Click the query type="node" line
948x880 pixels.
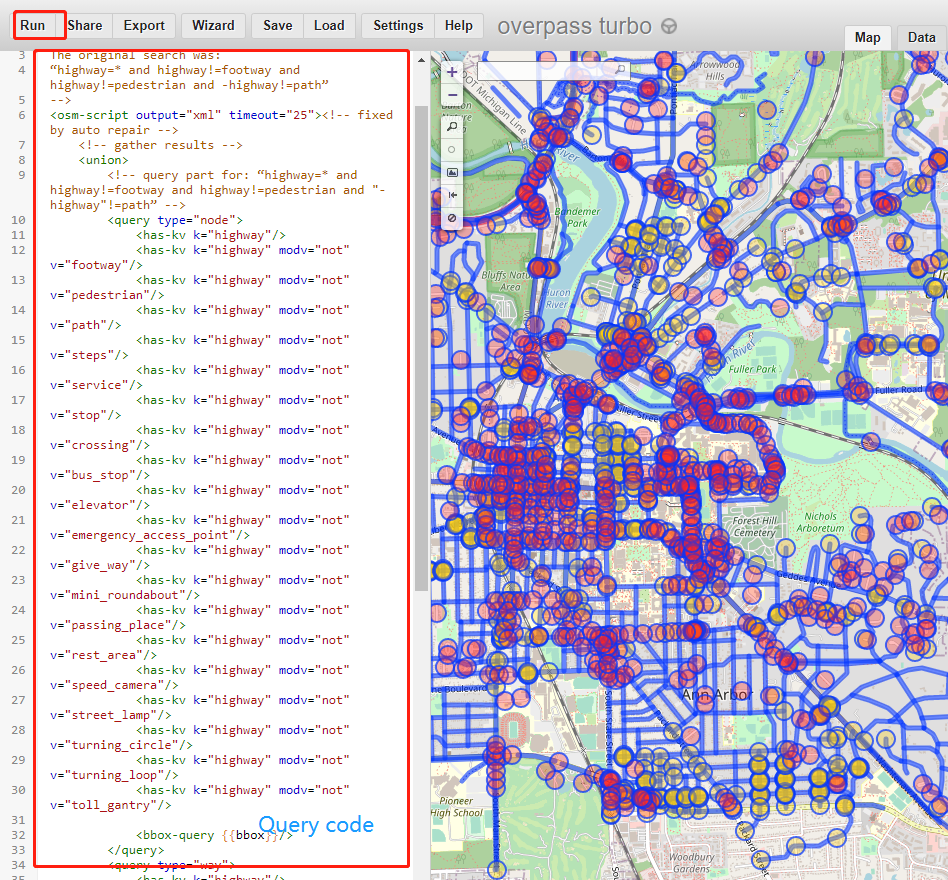pos(175,220)
